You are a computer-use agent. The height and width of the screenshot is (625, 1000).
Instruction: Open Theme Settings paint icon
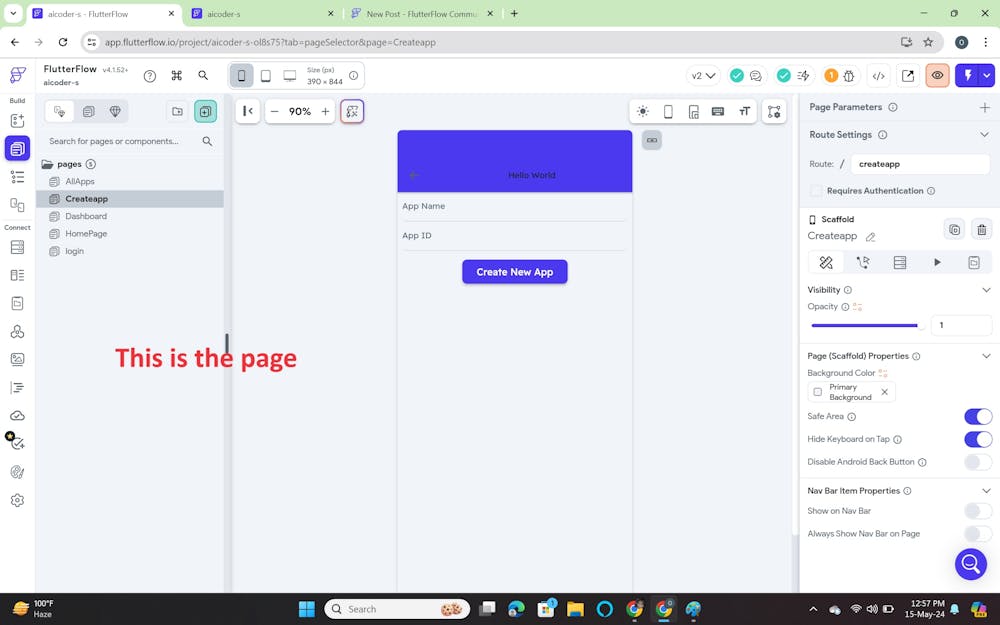[17, 472]
